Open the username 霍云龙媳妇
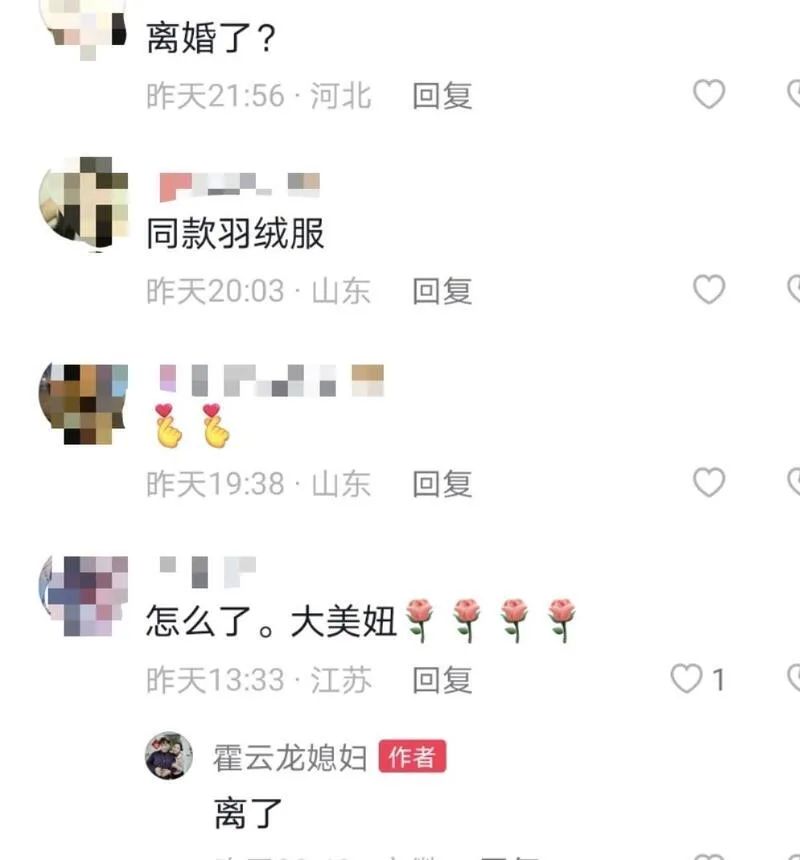Viewport: 800px width, 860px height. point(290,758)
